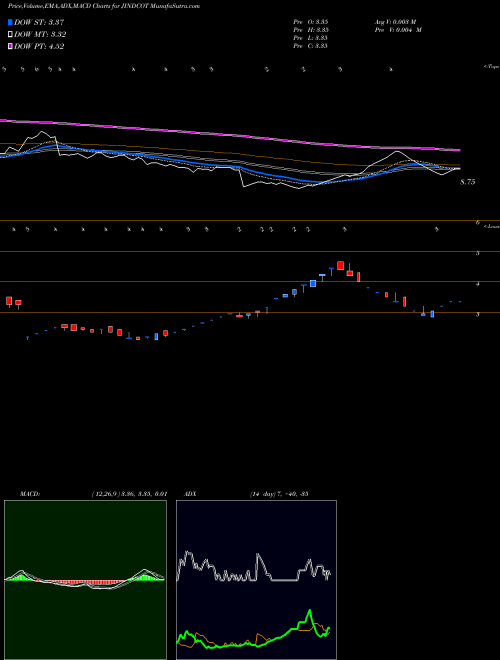
Task: Click the '<Lows' marker label
Action: pos(492,226)
